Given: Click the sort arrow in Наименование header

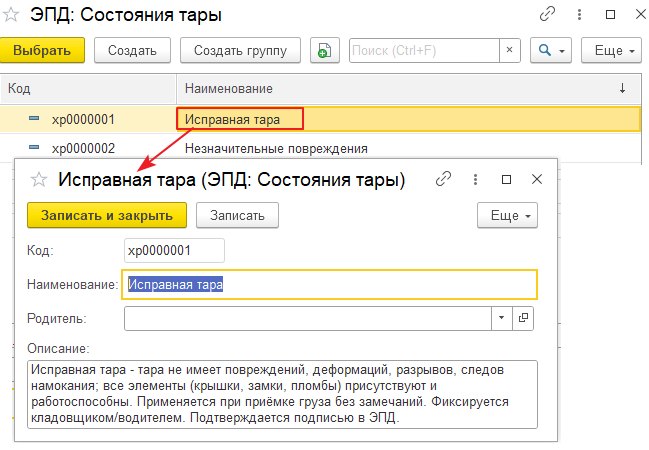Looking at the screenshot, I should (622, 88).
